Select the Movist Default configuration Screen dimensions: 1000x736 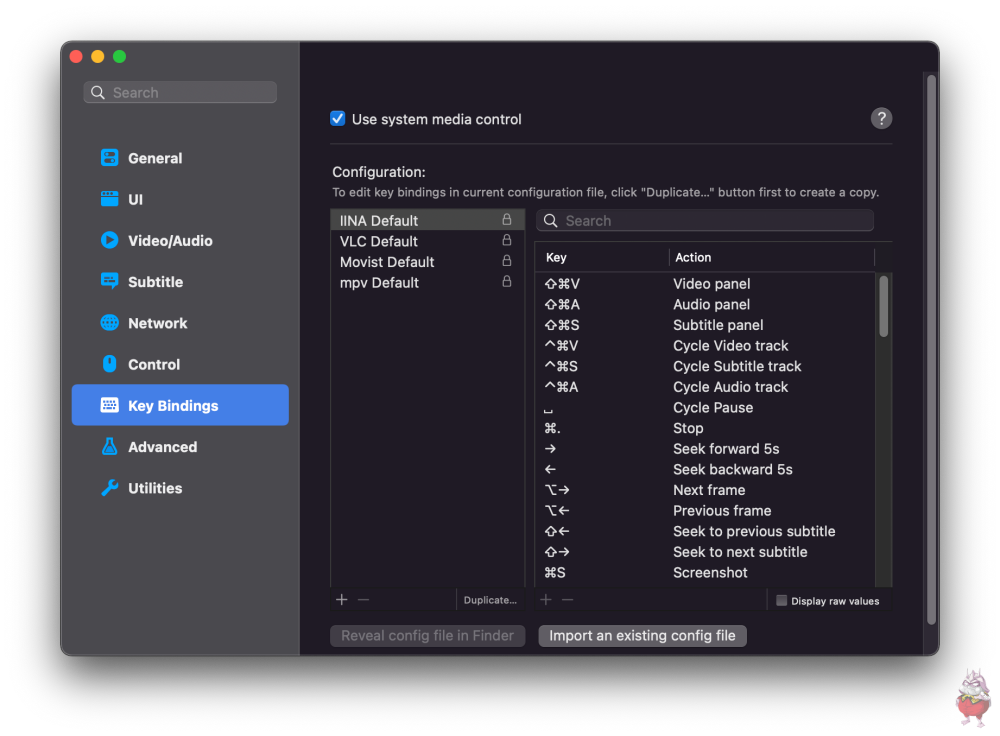click(x=427, y=261)
